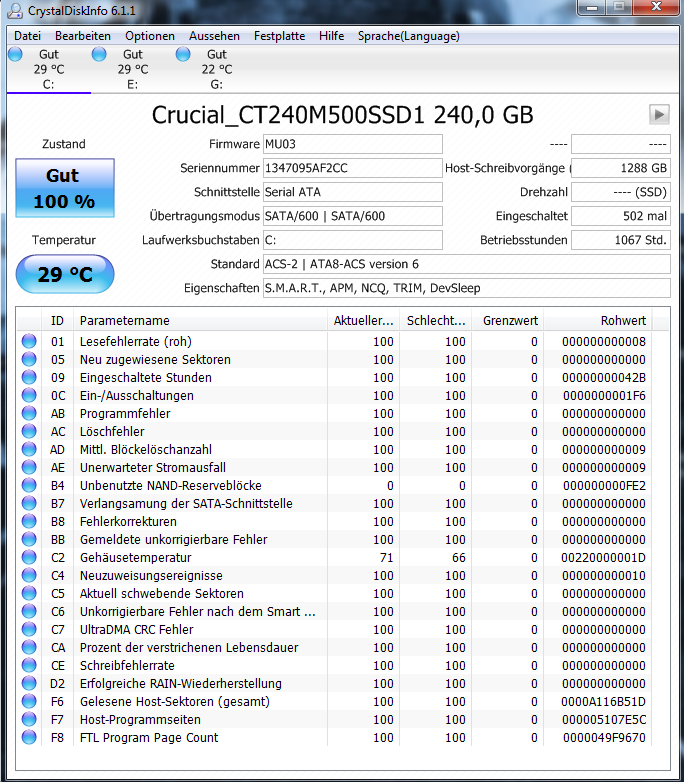Click raw value 00220000001D
This screenshot has width=684, height=782.
(603, 557)
